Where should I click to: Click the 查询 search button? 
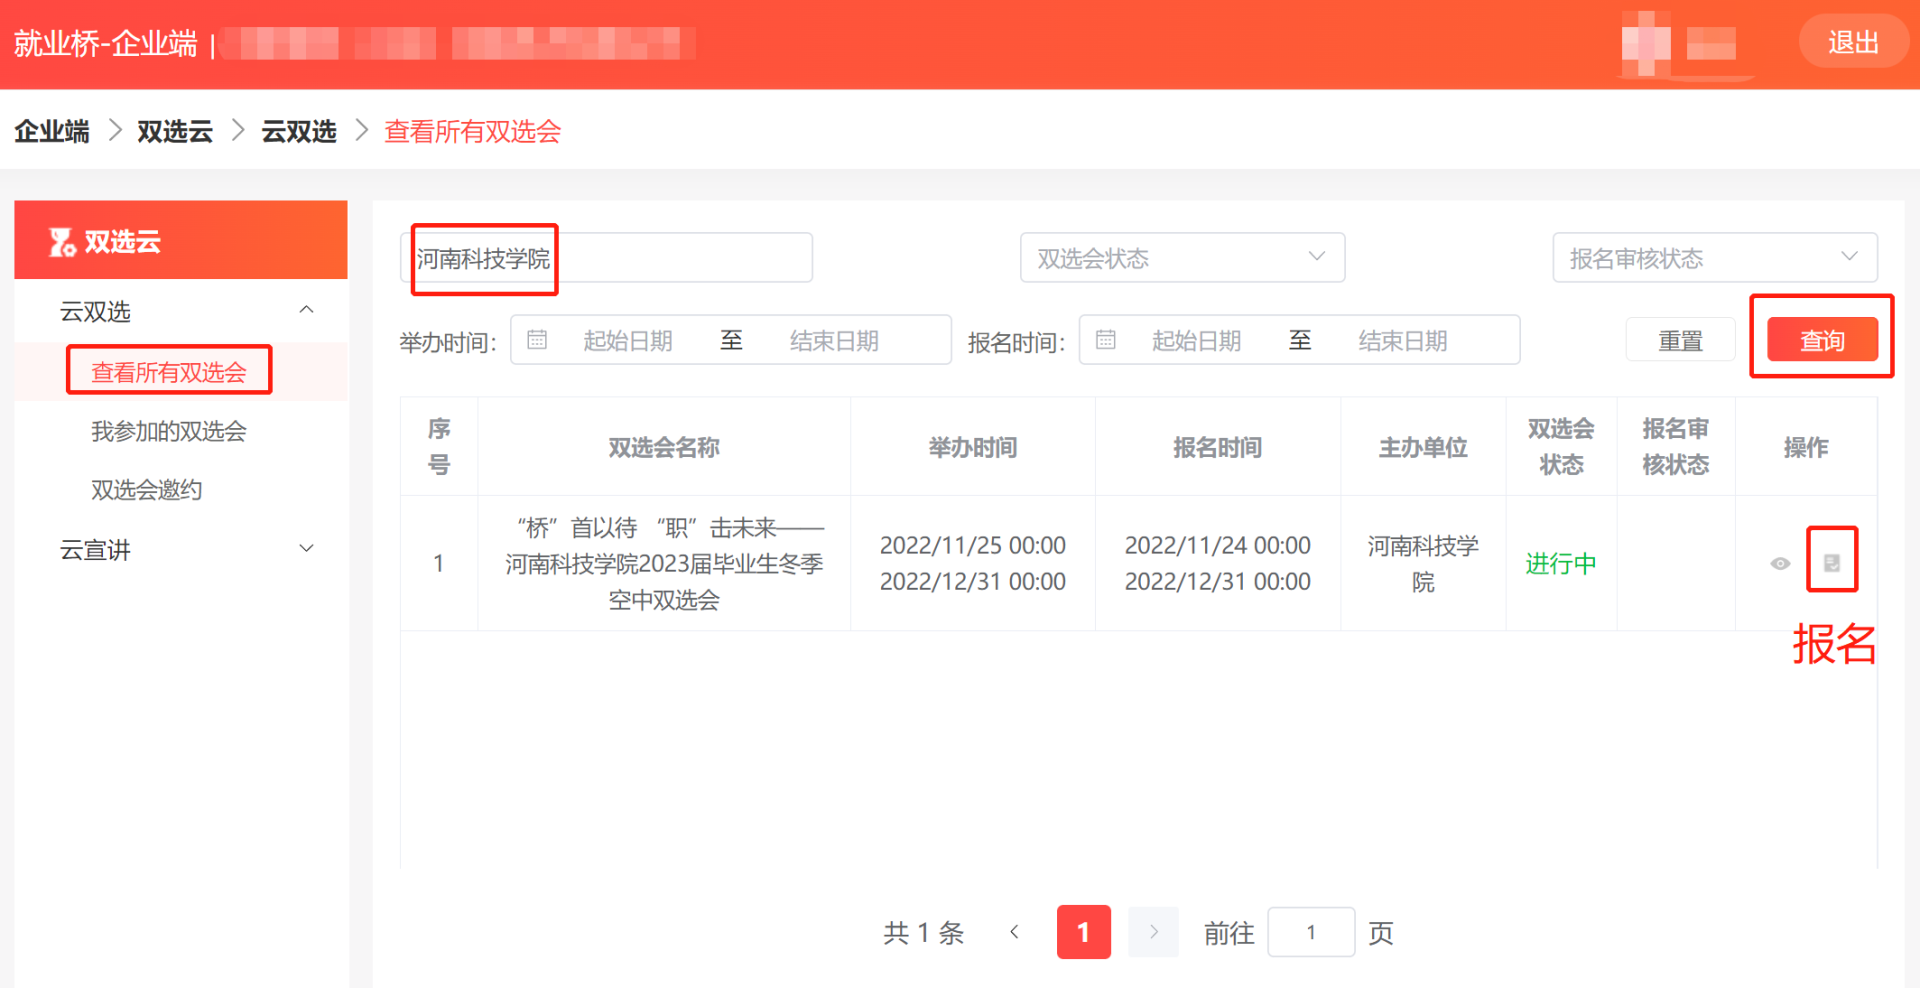pos(1822,340)
